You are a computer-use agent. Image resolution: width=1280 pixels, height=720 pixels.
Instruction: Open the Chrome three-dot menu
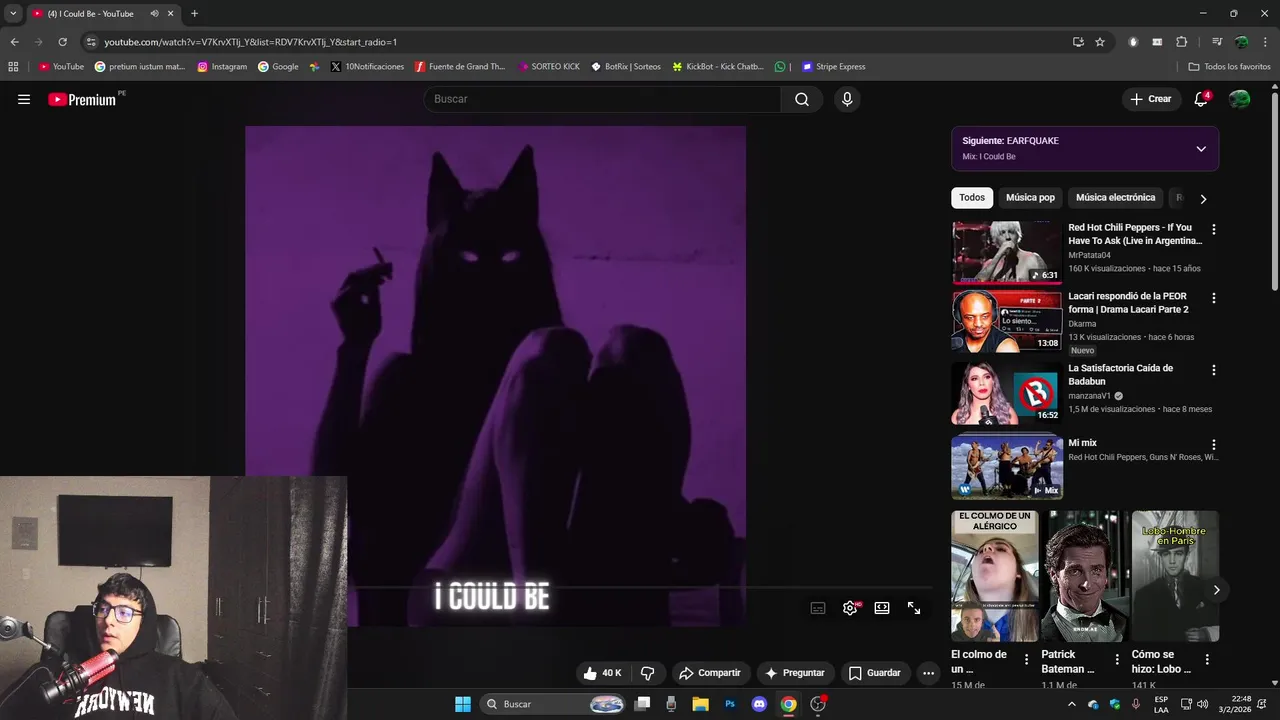click(x=1265, y=42)
